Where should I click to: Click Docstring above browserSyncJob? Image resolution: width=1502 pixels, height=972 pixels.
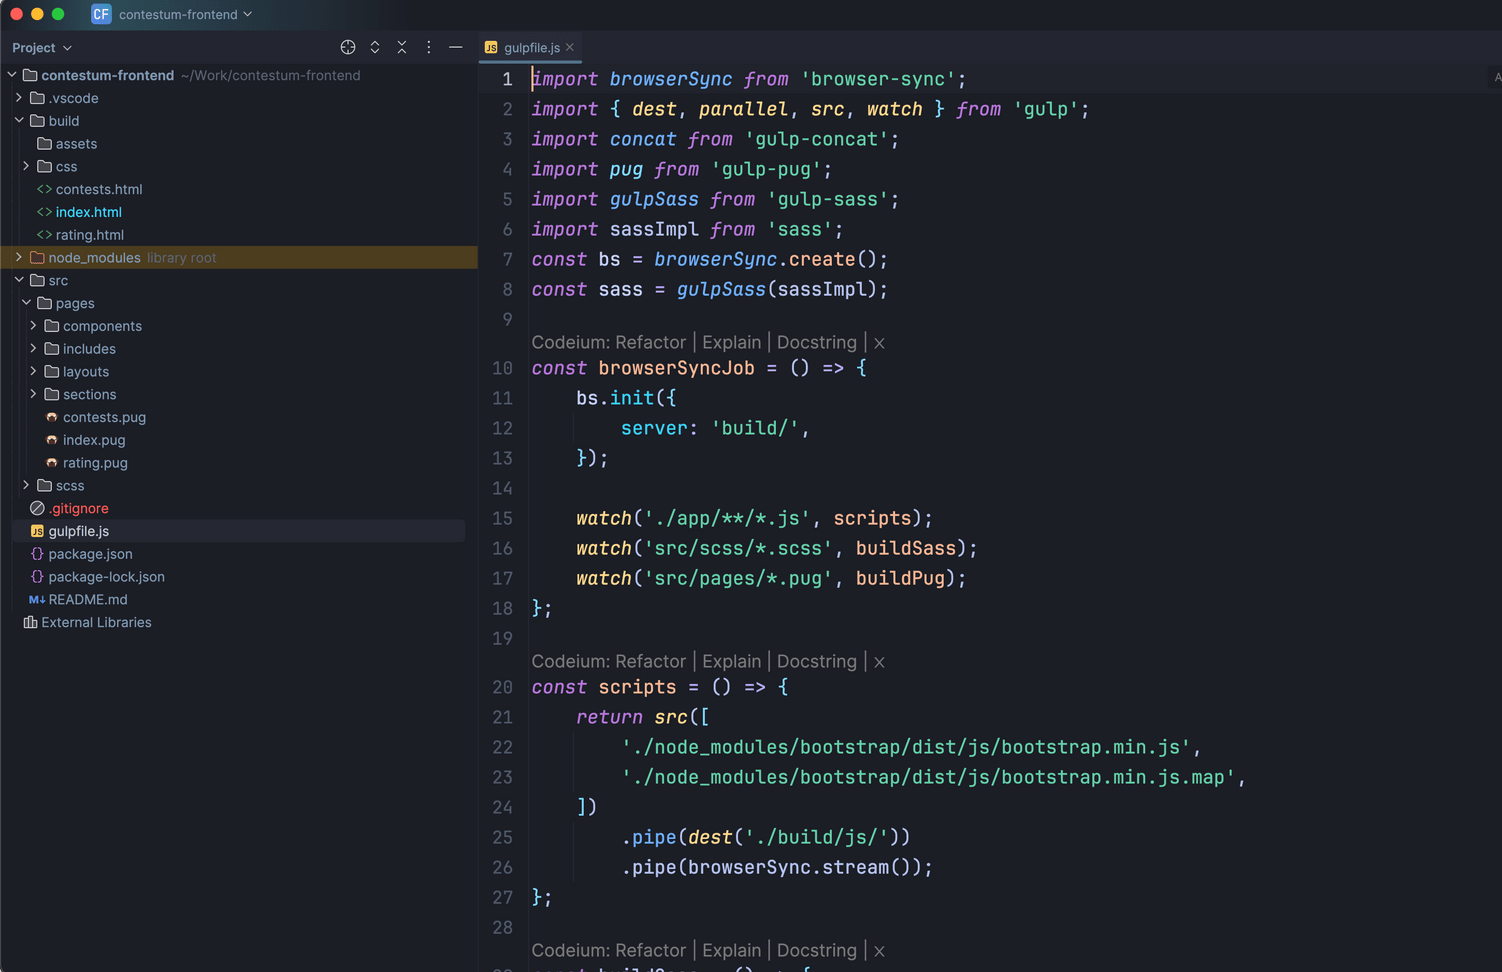pos(817,342)
